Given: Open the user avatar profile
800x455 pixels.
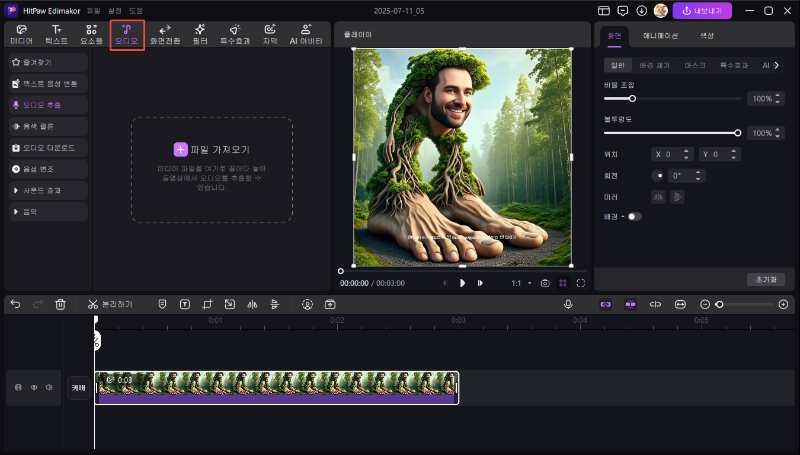Looking at the screenshot, I should click(x=661, y=11).
